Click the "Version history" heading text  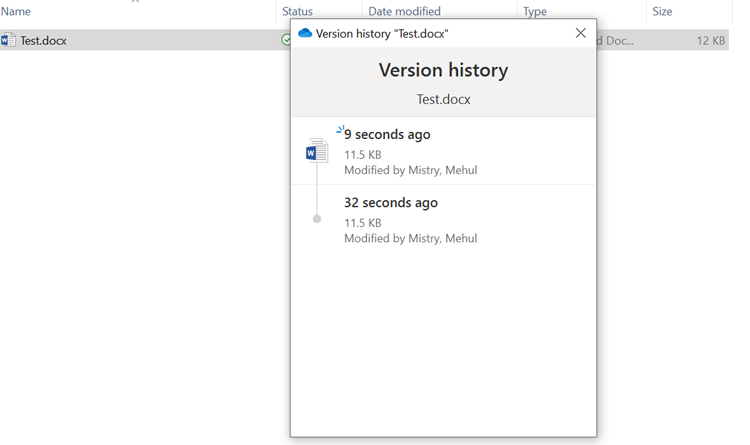point(443,71)
